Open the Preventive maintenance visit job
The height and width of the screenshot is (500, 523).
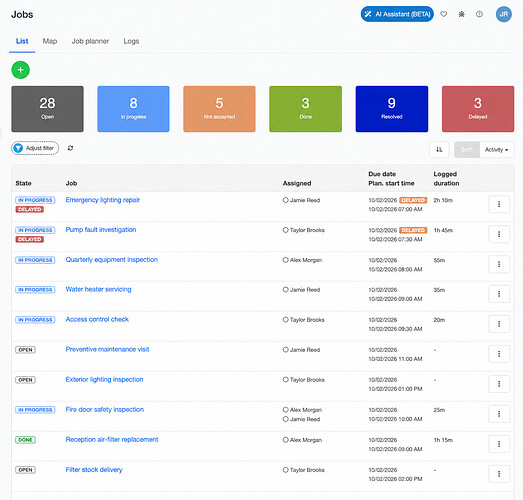point(107,349)
